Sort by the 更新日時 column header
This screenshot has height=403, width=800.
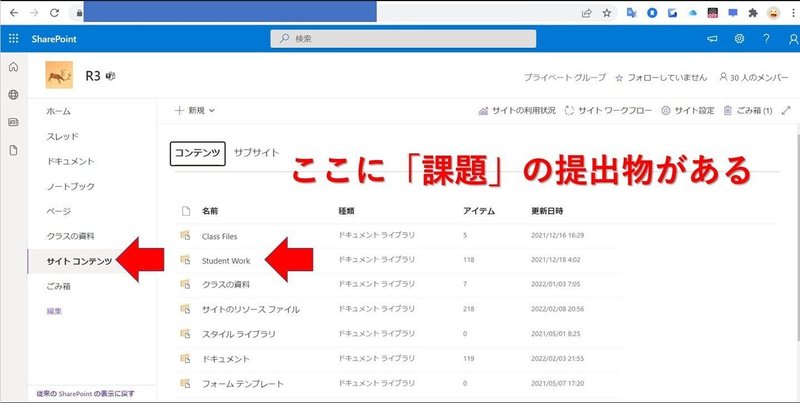tap(547, 211)
